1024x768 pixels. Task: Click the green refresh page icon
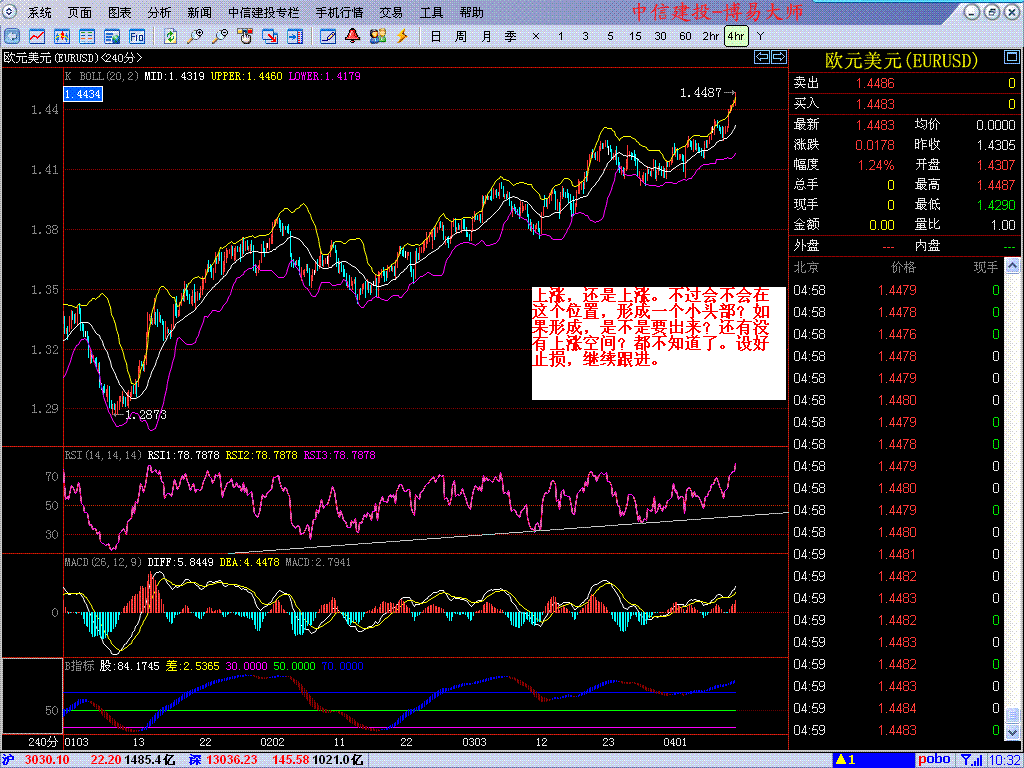pos(170,36)
